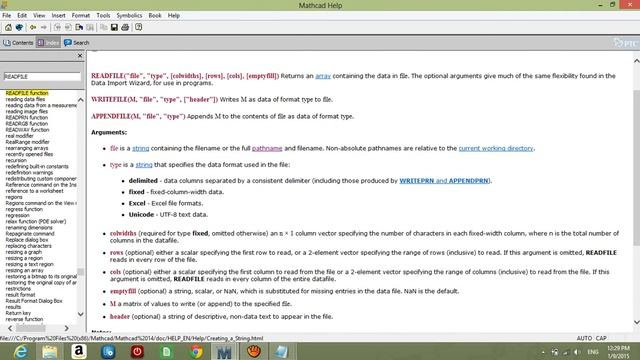Select 'relax function (PDE solver)' entry
Viewport: 640px width, 360px height.
click(36, 221)
